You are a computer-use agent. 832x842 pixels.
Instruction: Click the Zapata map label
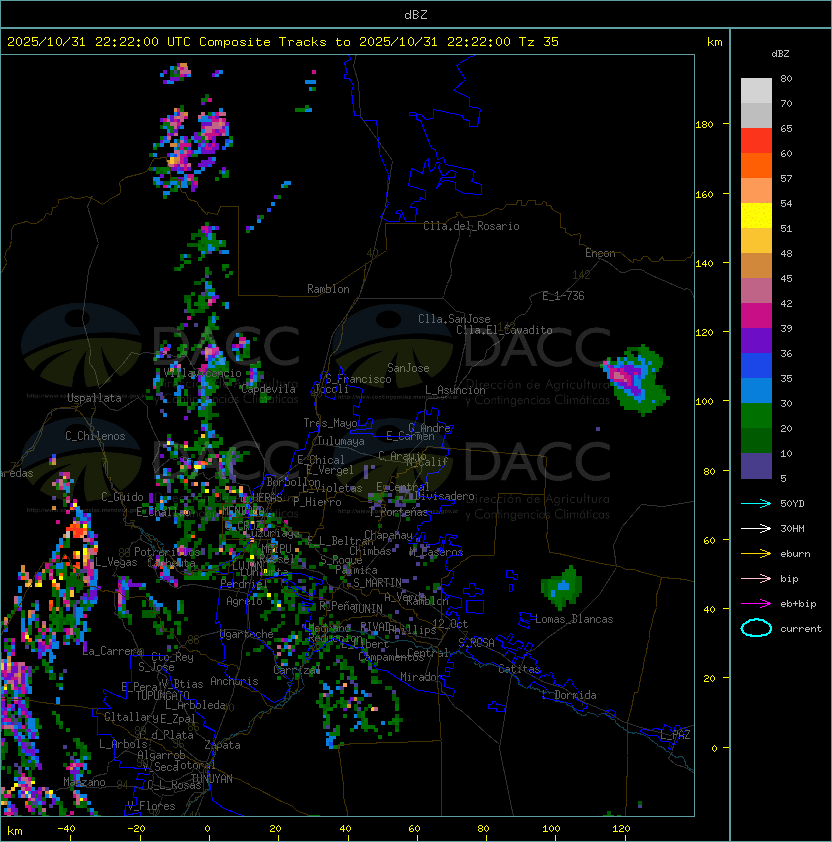pyautogui.click(x=222, y=745)
